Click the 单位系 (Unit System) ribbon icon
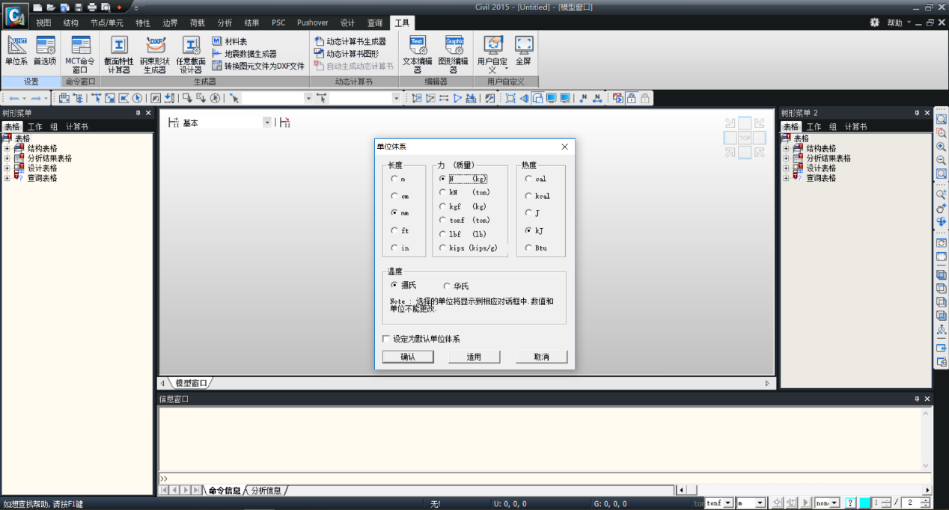 tap(16, 50)
